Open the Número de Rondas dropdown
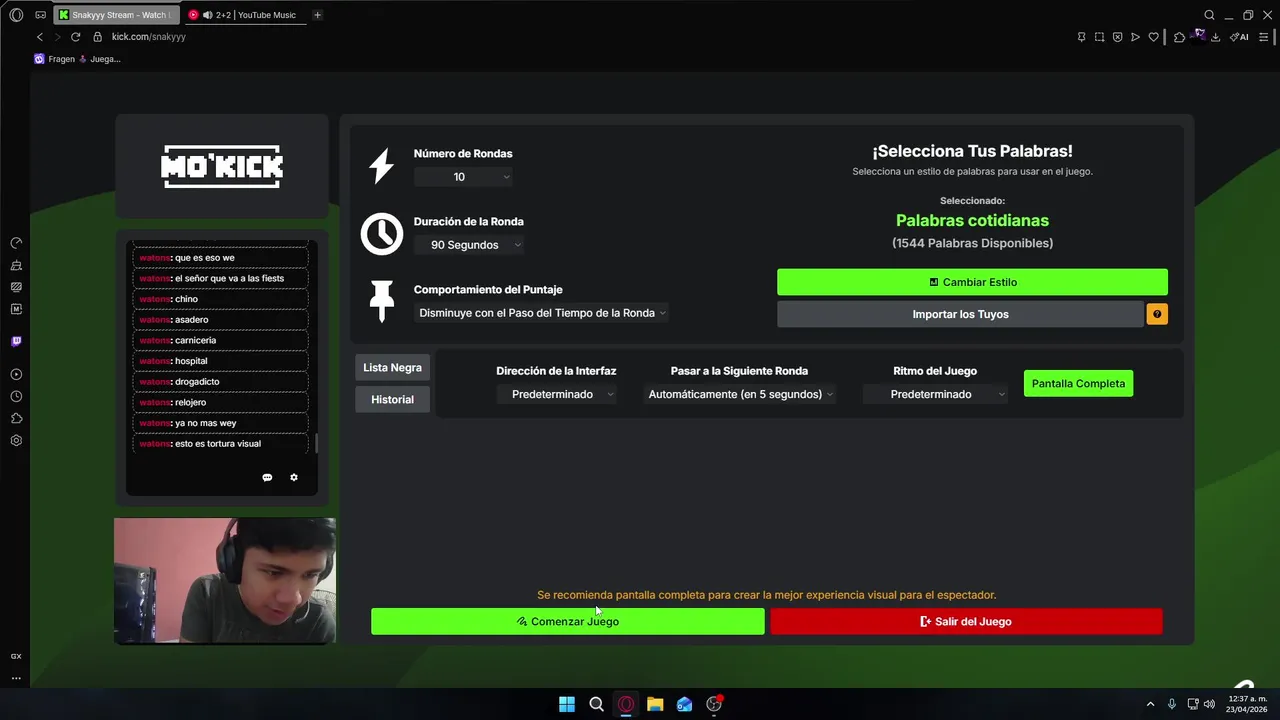This screenshot has height=720, width=1280. click(464, 177)
